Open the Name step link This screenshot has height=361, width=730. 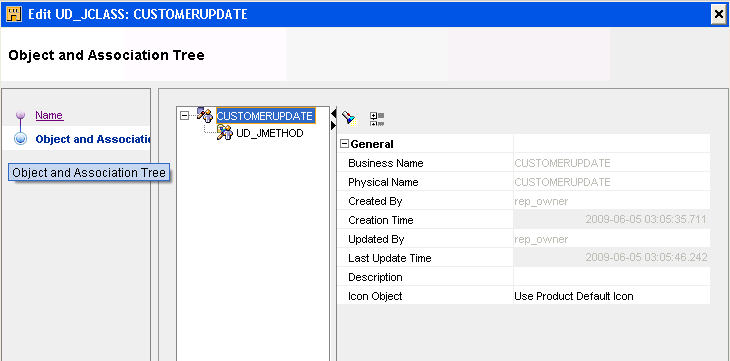coord(49,115)
